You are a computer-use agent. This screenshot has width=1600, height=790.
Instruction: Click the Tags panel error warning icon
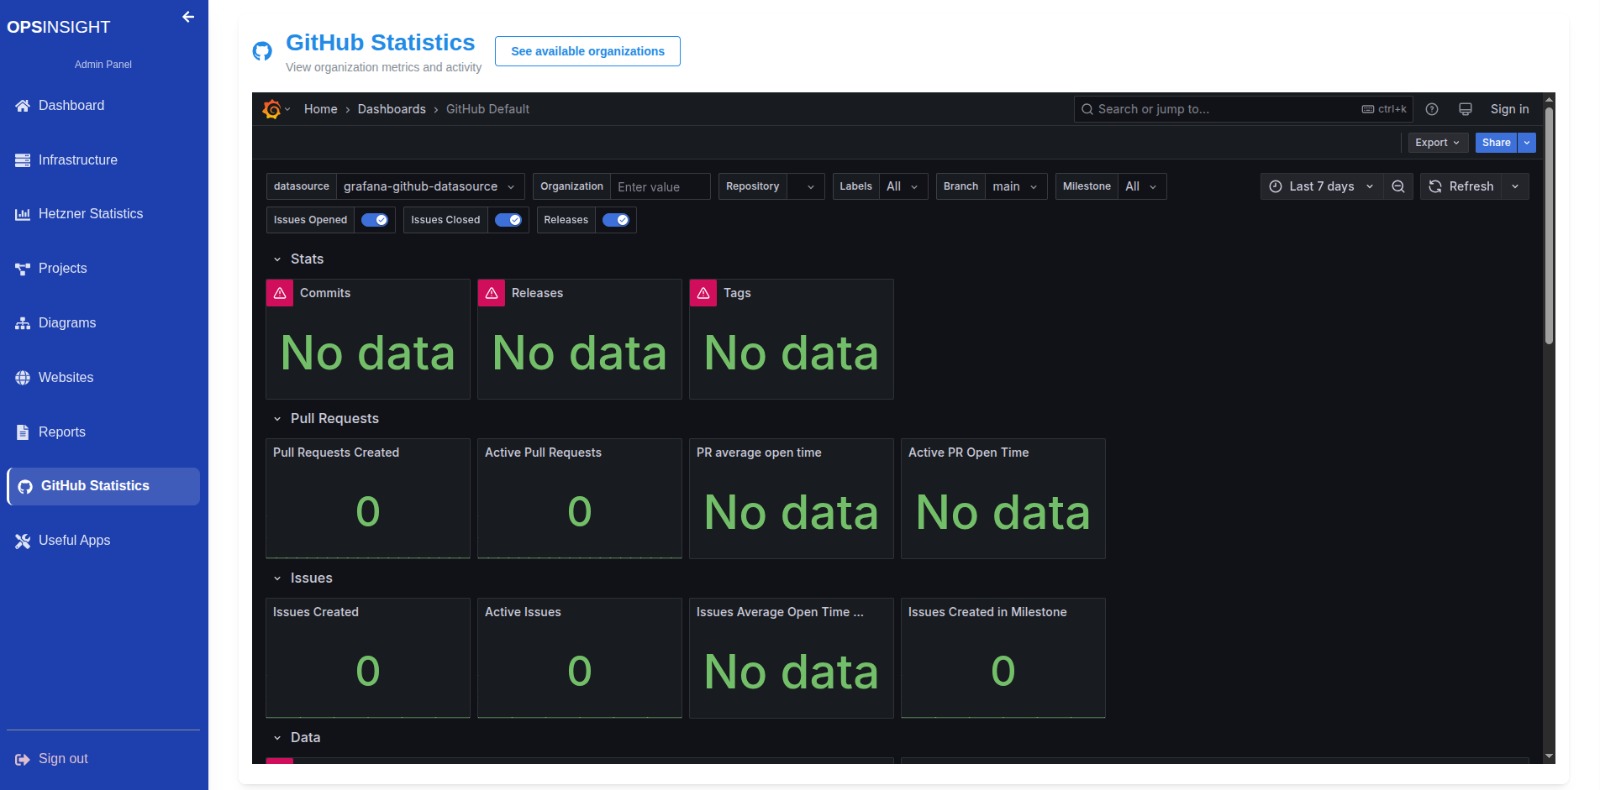pos(703,293)
